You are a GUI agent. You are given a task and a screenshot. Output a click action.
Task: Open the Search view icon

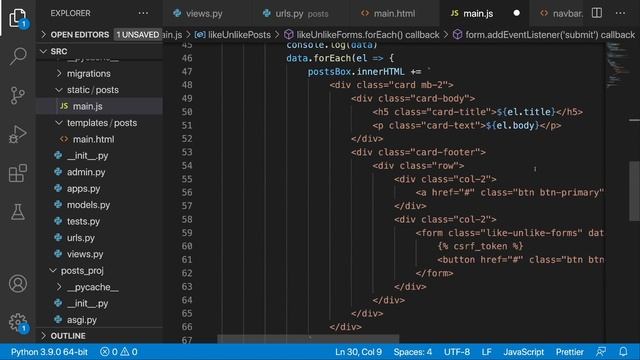[18, 56]
